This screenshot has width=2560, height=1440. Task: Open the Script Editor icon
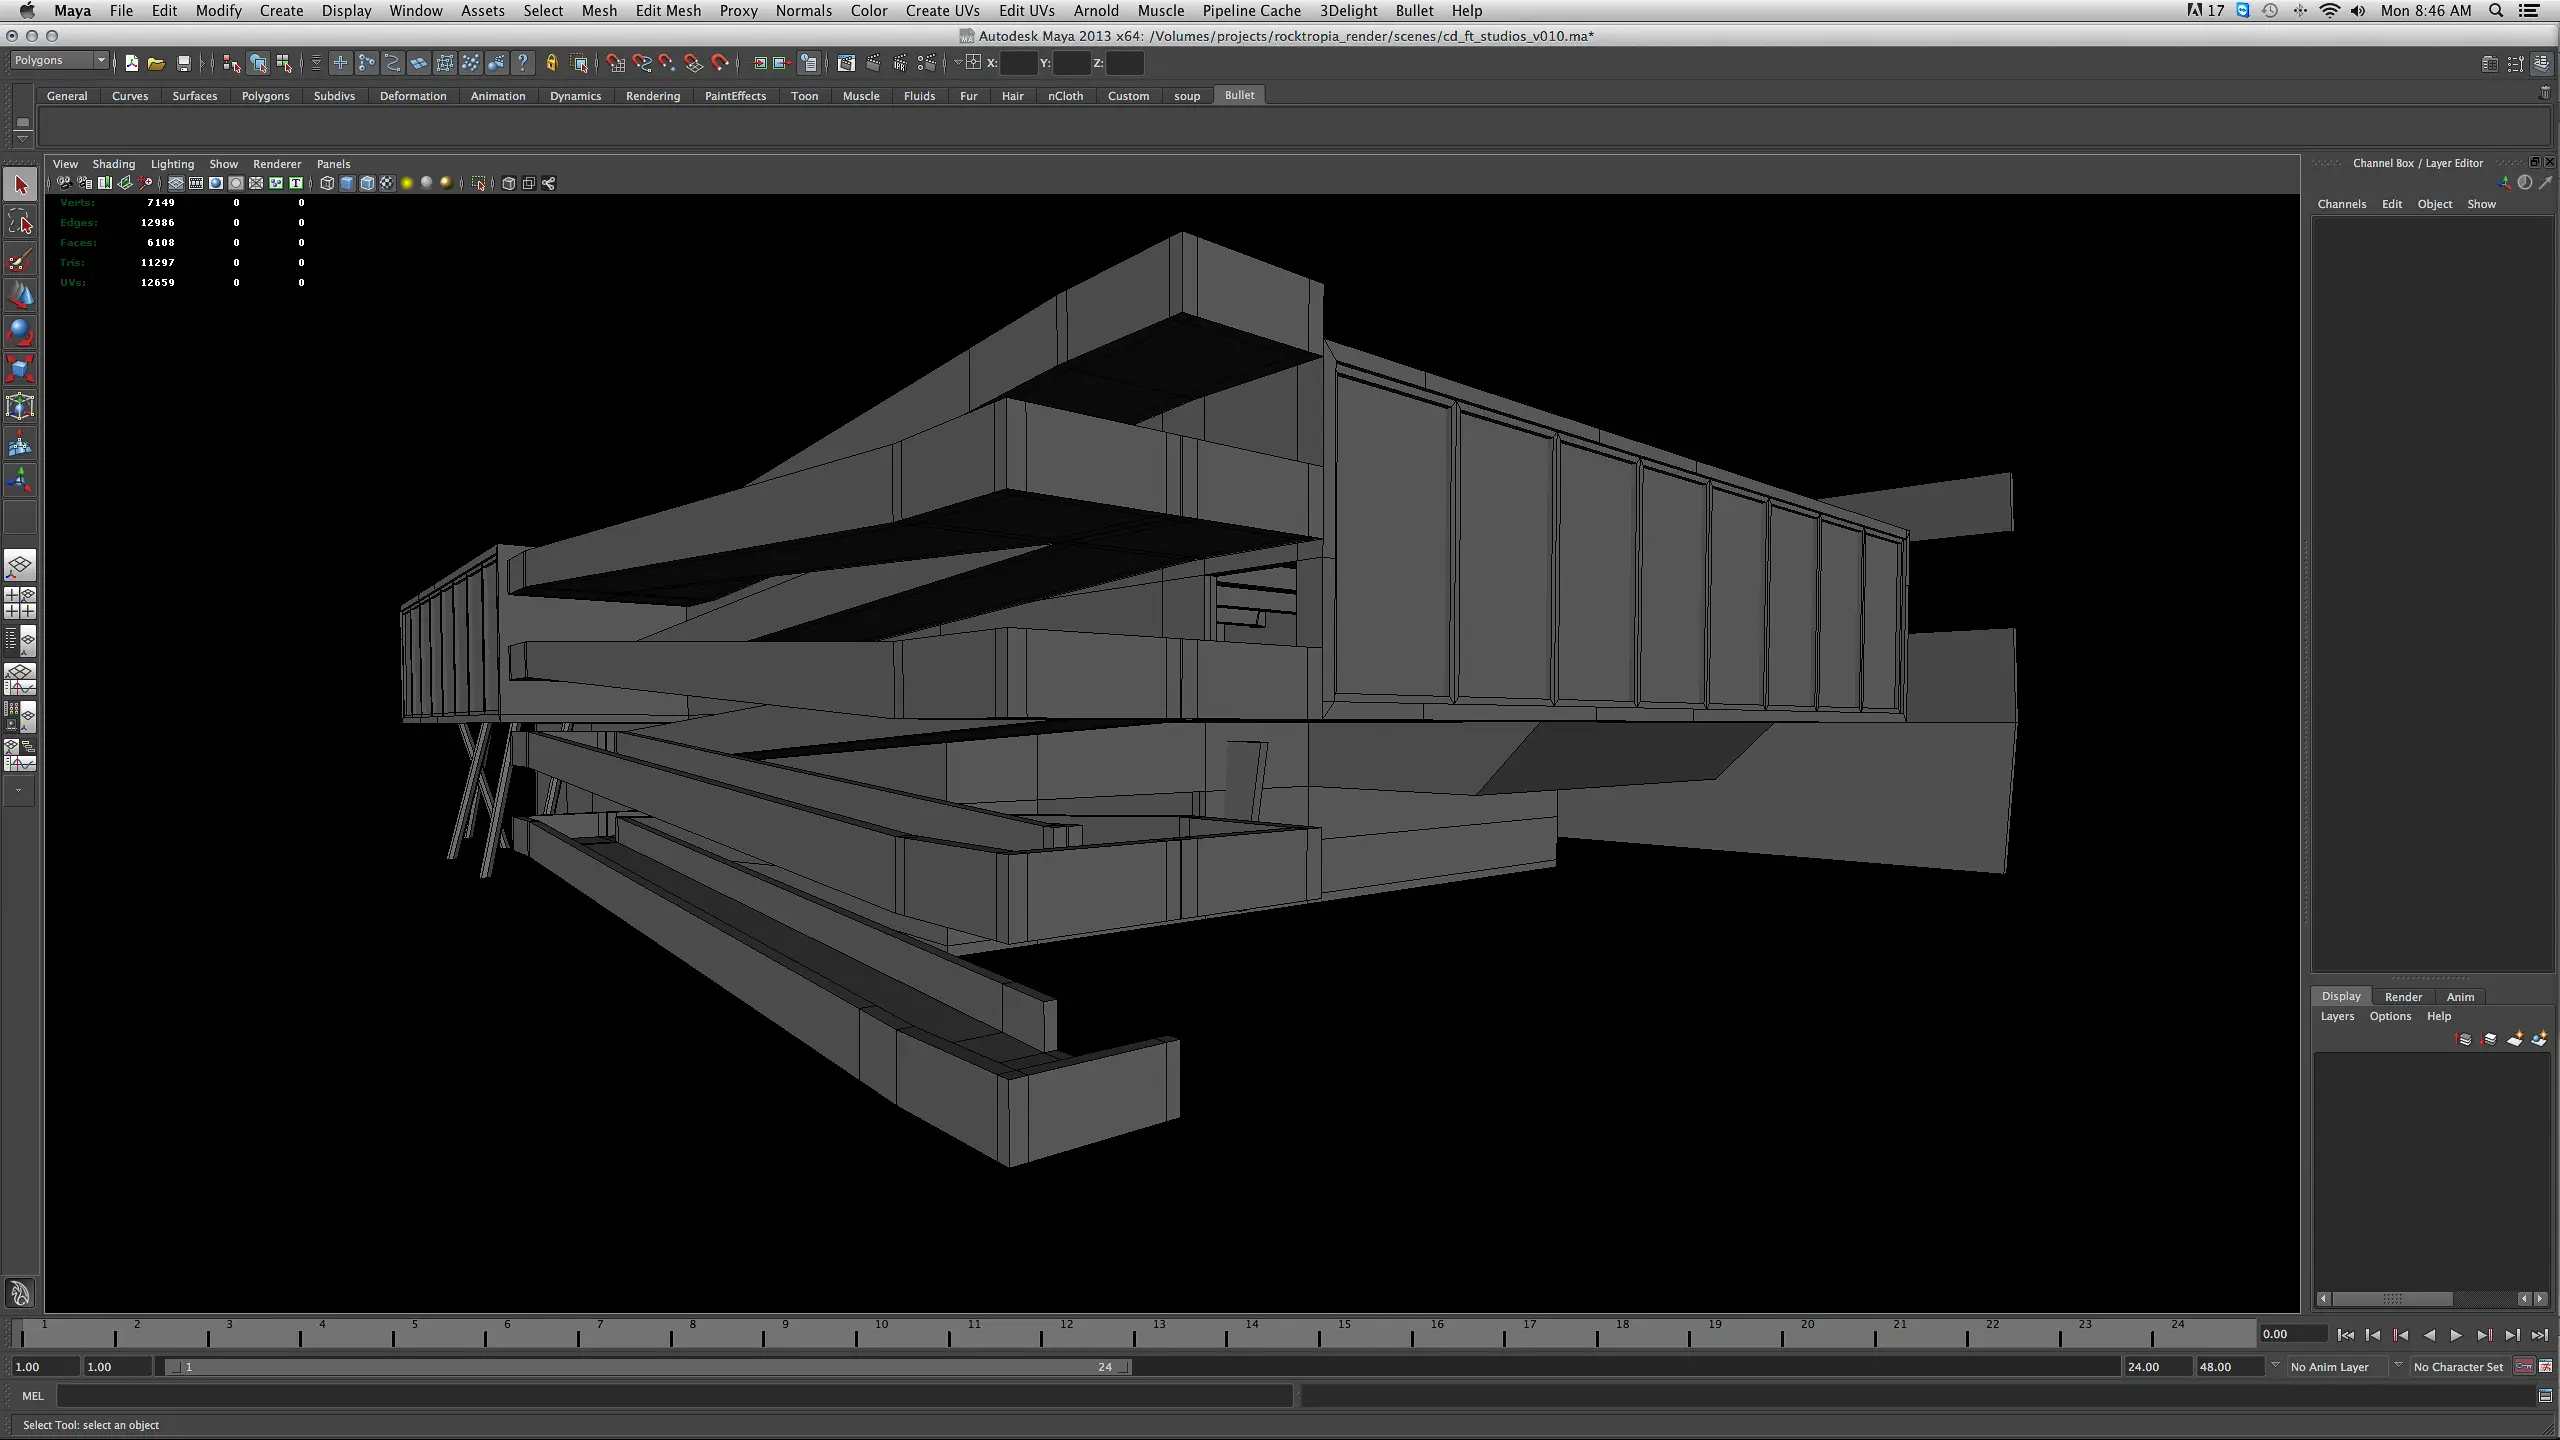[x=2545, y=1396]
